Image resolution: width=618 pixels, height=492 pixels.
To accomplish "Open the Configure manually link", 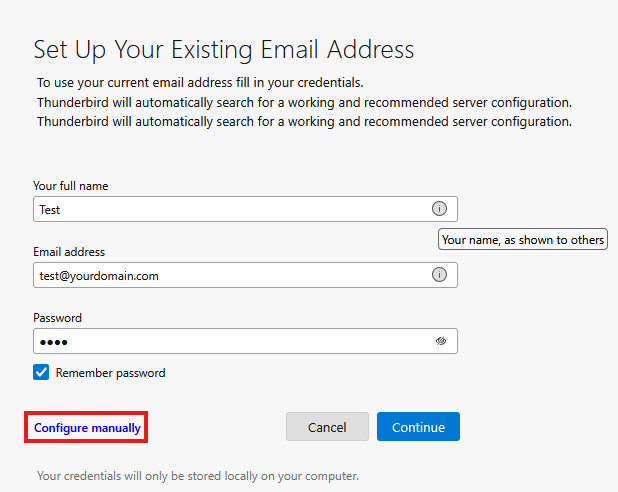I will pos(87,428).
